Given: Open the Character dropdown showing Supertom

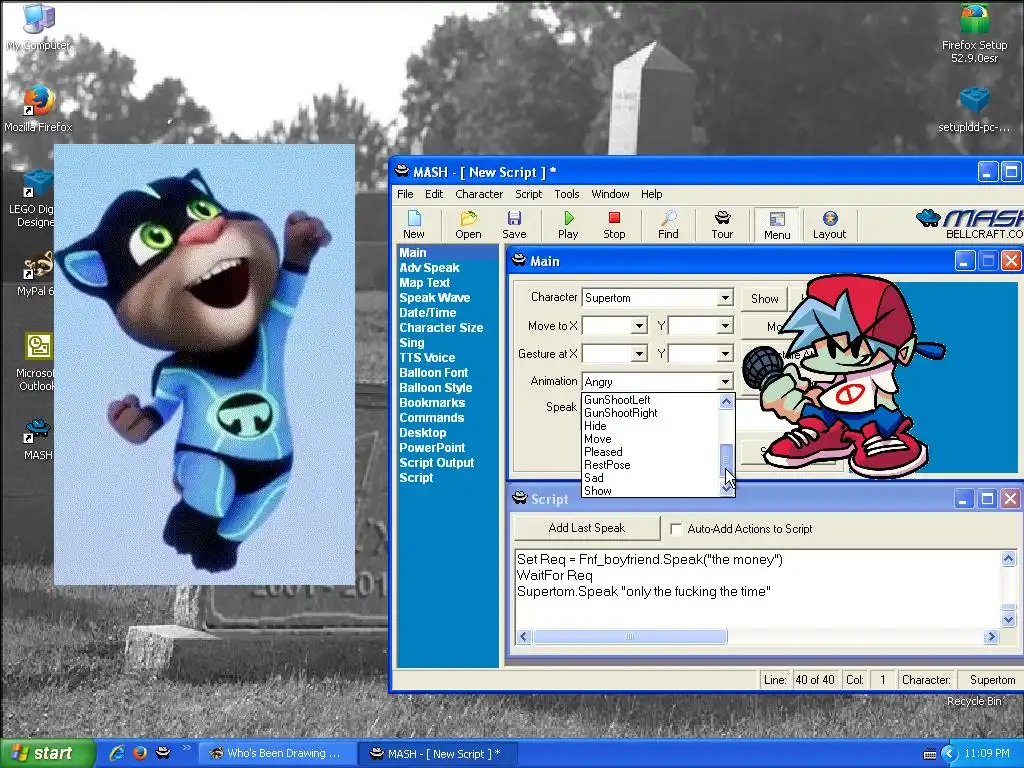Looking at the screenshot, I should pyautogui.click(x=725, y=298).
